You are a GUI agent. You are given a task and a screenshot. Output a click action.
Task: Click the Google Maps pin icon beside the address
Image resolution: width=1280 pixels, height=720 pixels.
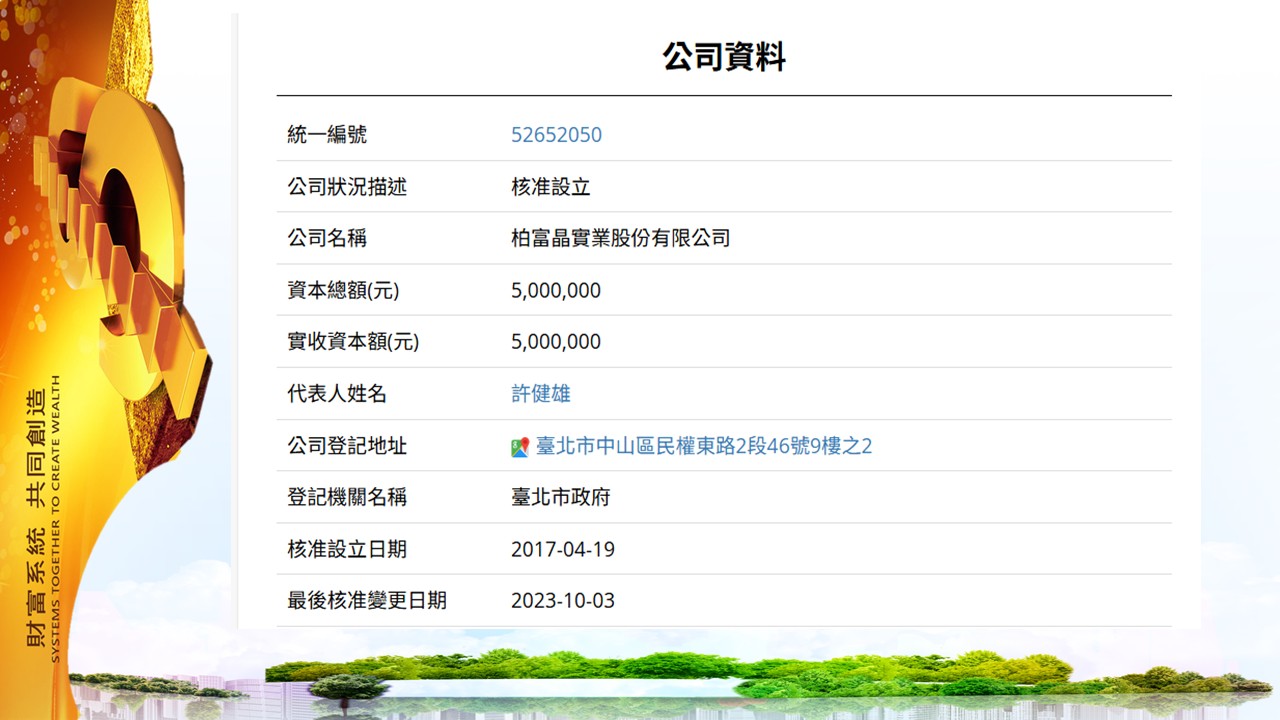coord(520,447)
